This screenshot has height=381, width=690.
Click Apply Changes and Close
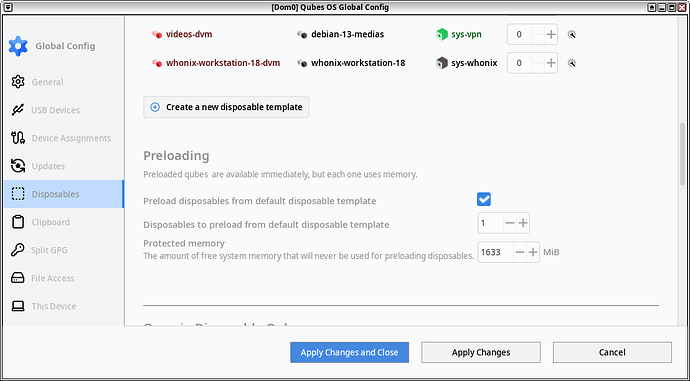pos(349,352)
